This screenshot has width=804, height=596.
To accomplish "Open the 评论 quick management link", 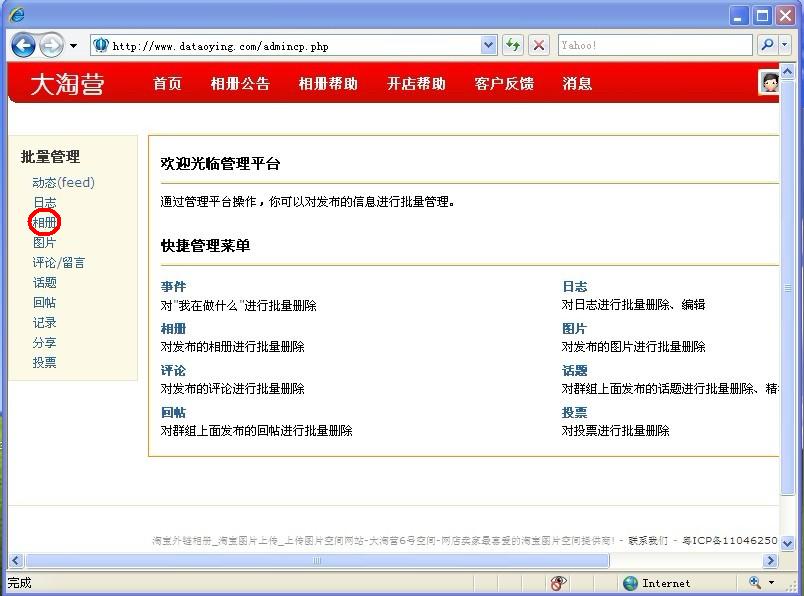I will click(x=173, y=371).
